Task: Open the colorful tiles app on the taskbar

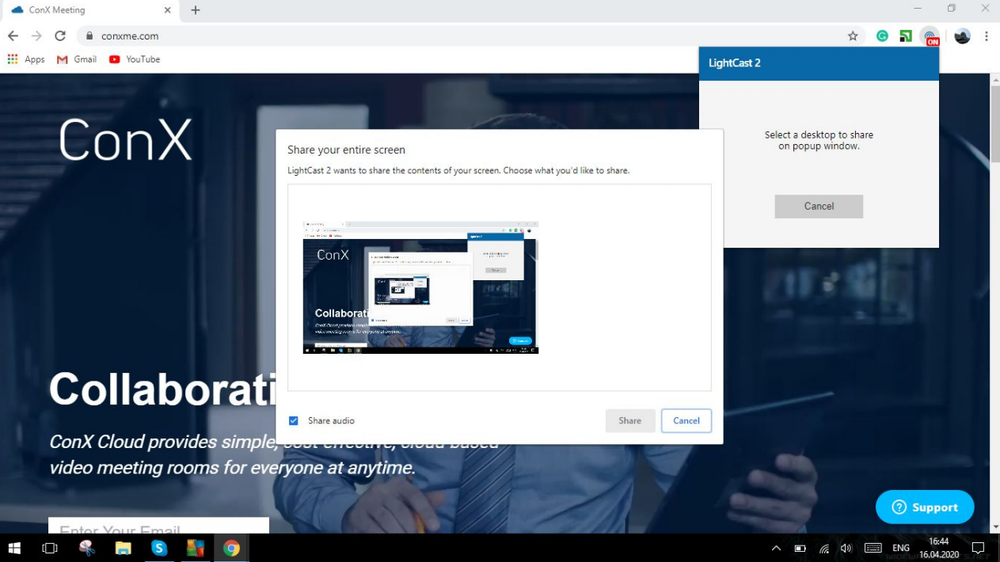Action: (x=195, y=548)
